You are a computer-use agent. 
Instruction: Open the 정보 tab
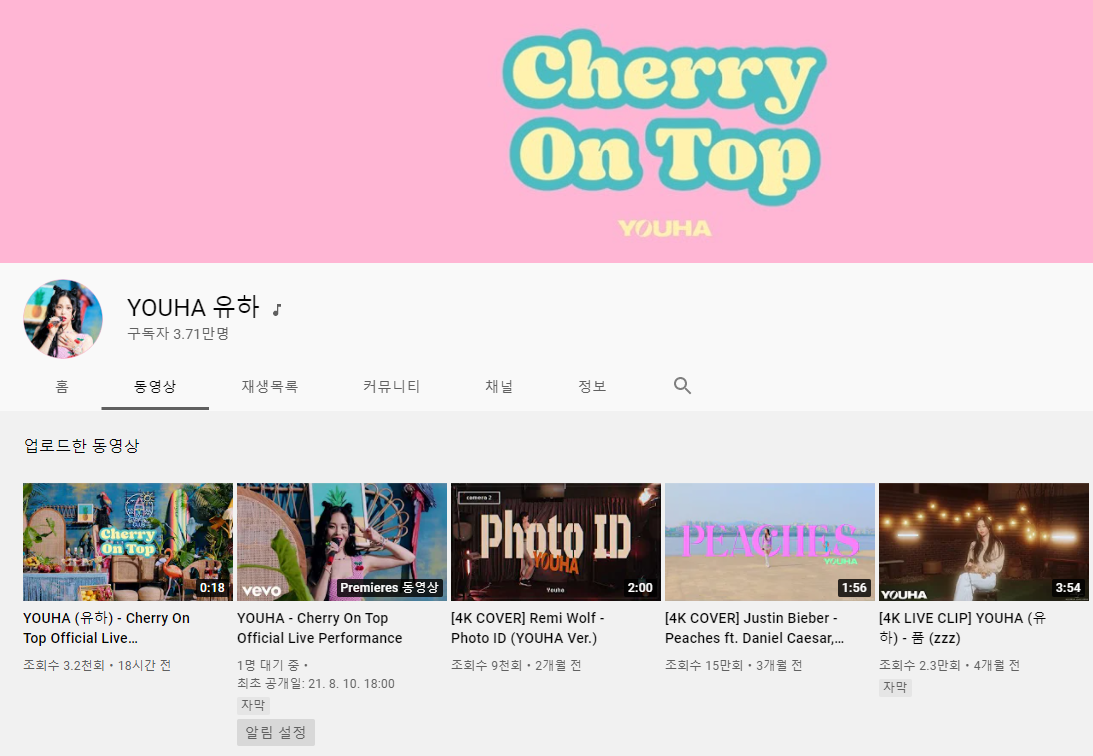[592, 386]
